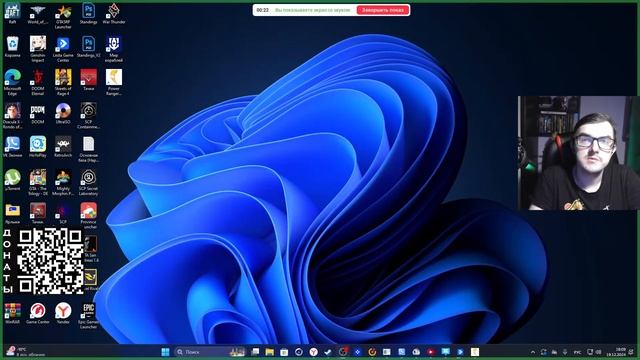Open the Standings_V2 PSD file
The width and height of the screenshot is (640, 360).
click(88, 47)
